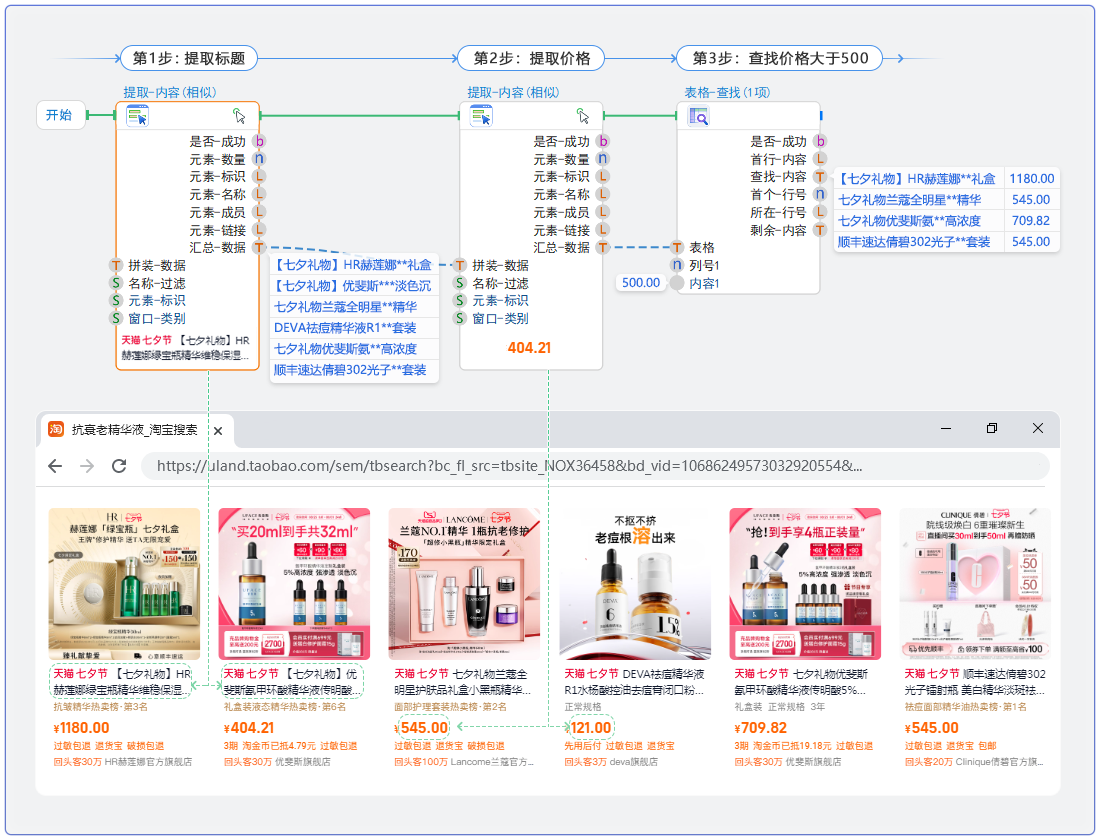
Task: Click the 500.00 input value for 内容1
Action: [x=641, y=283]
